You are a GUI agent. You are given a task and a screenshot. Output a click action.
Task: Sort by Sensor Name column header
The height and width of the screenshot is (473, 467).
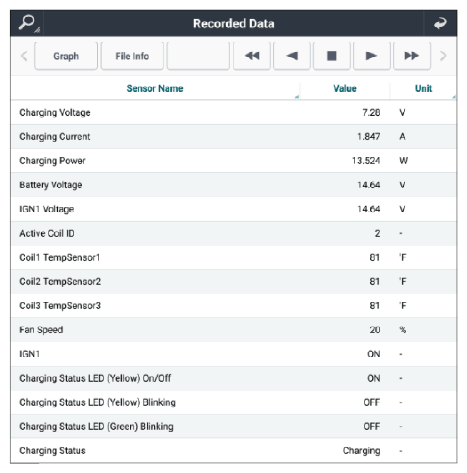pyautogui.click(x=155, y=89)
